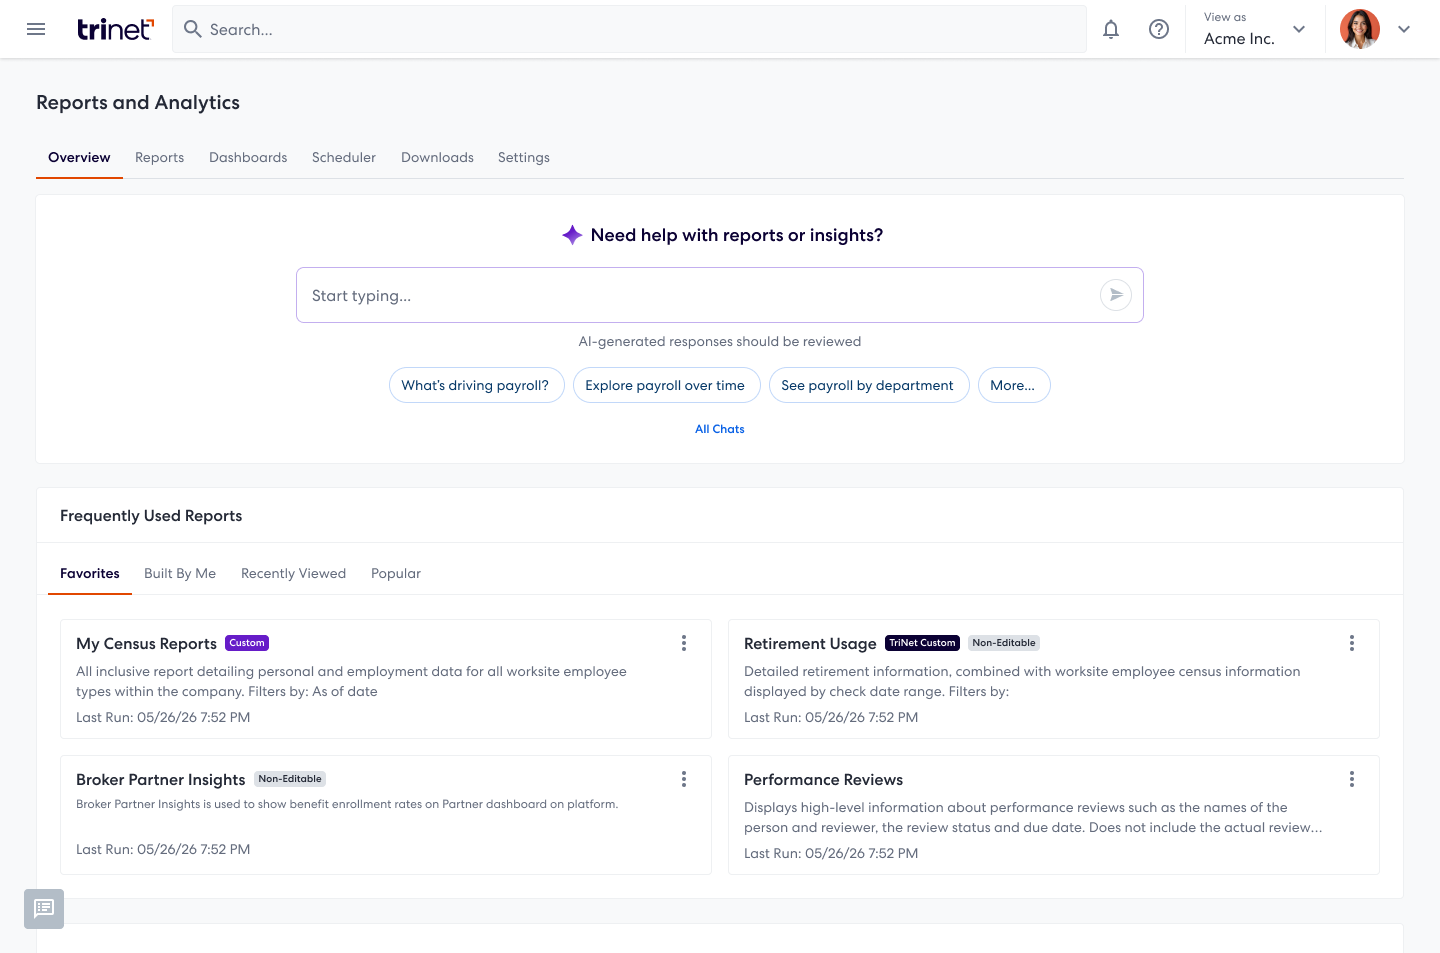Open Broker Partner Insights options menu
This screenshot has width=1440, height=953.
tap(684, 779)
